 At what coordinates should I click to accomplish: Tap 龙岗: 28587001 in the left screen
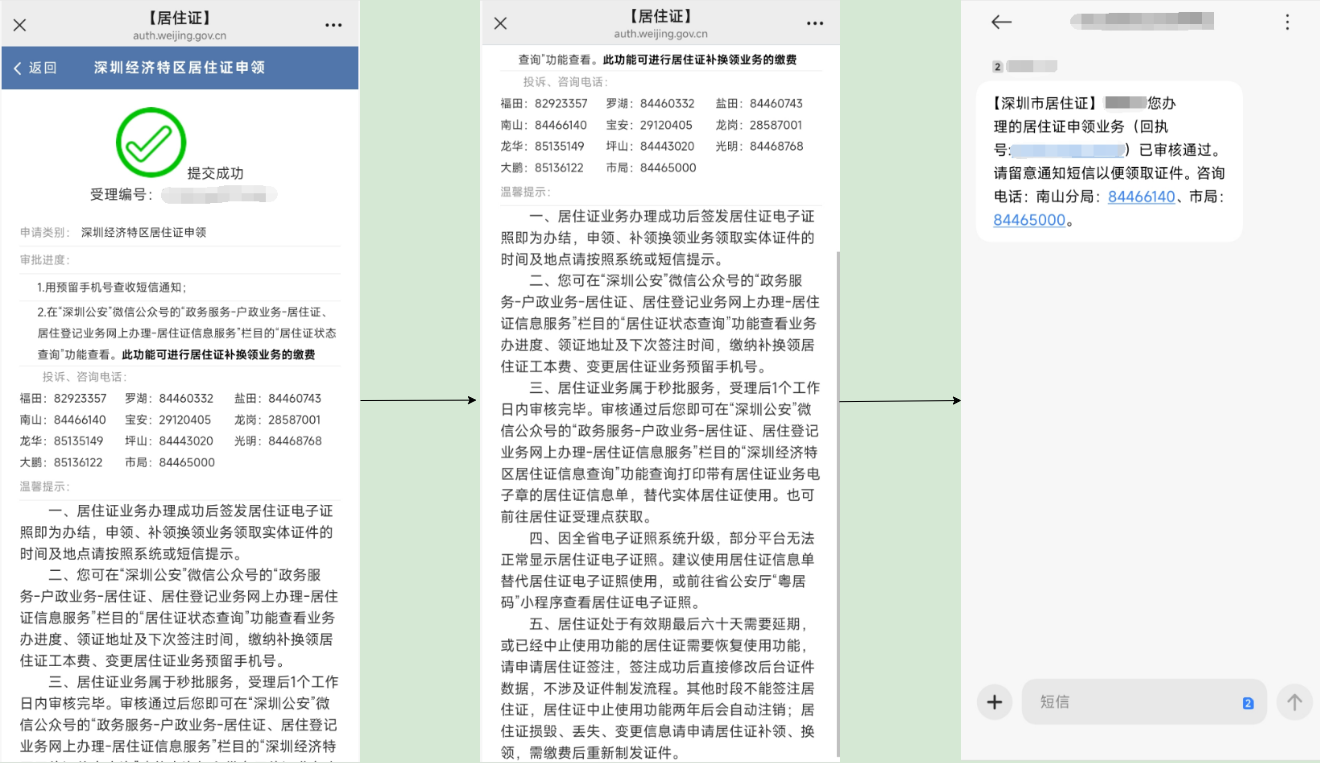[x=277, y=420]
